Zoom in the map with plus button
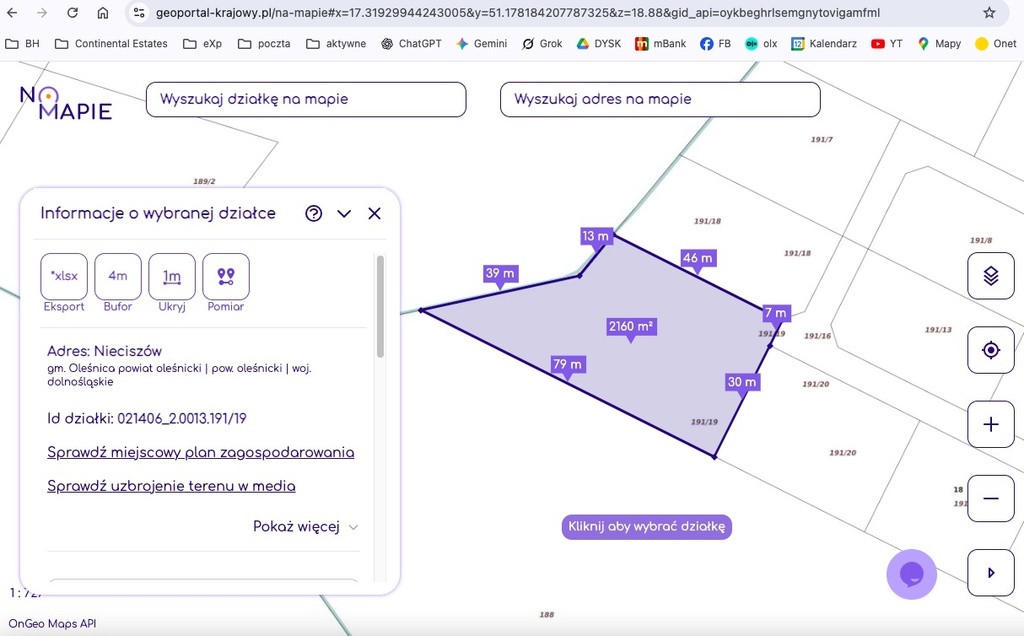This screenshot has height=636, width=1024. click(991, 424)
